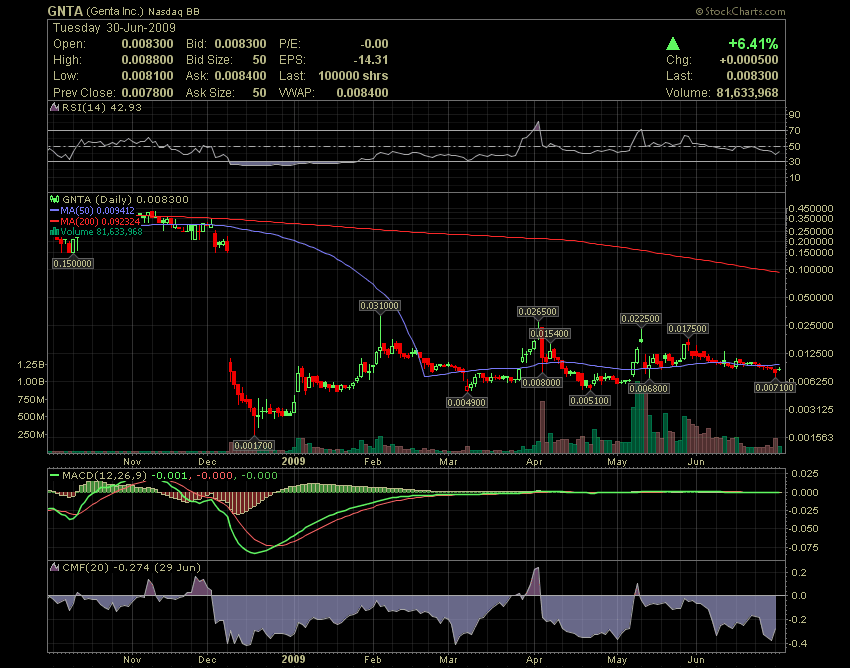The image size is (850, 668).
Task: Click the Chg value +0.000500
Action: (749, 60)
